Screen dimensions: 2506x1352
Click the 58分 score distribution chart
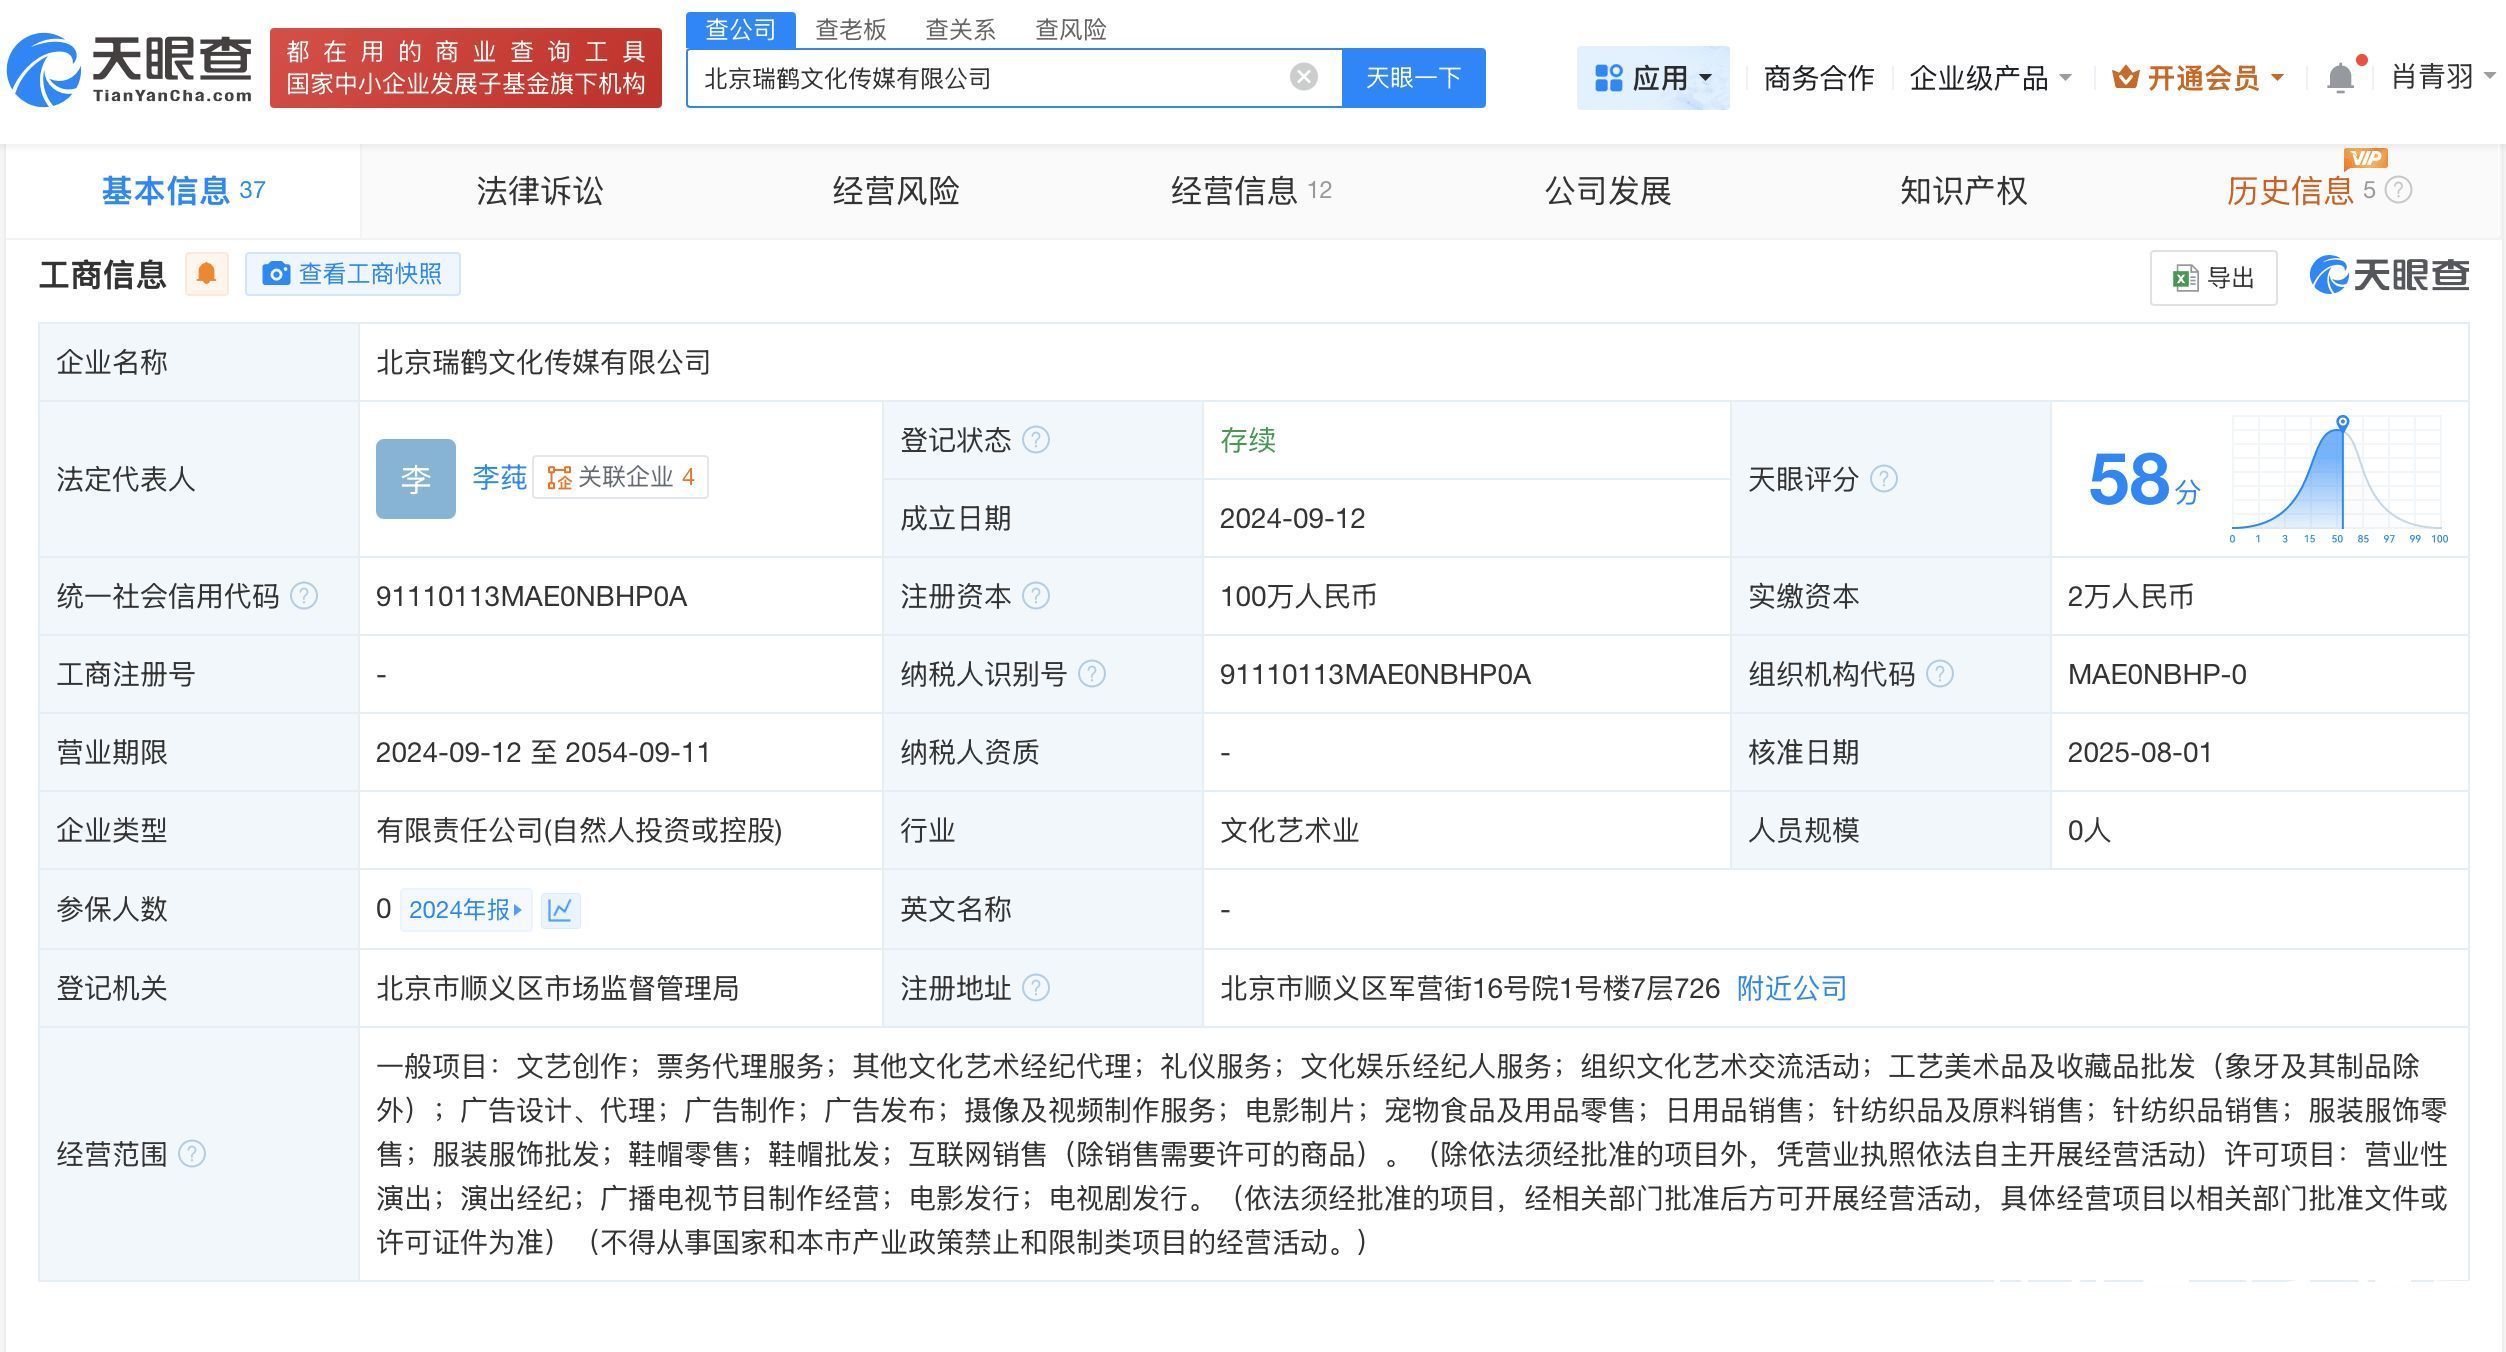[x=2341, y=479]
